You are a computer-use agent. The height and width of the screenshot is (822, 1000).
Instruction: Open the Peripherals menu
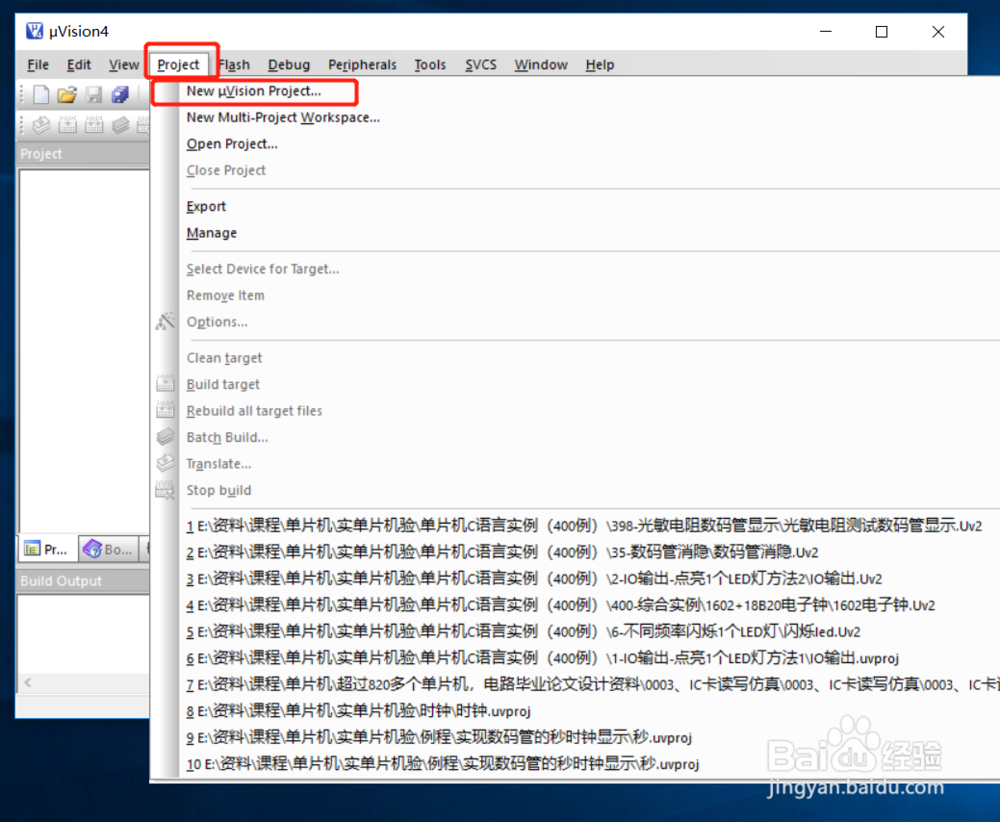(362, 64)
